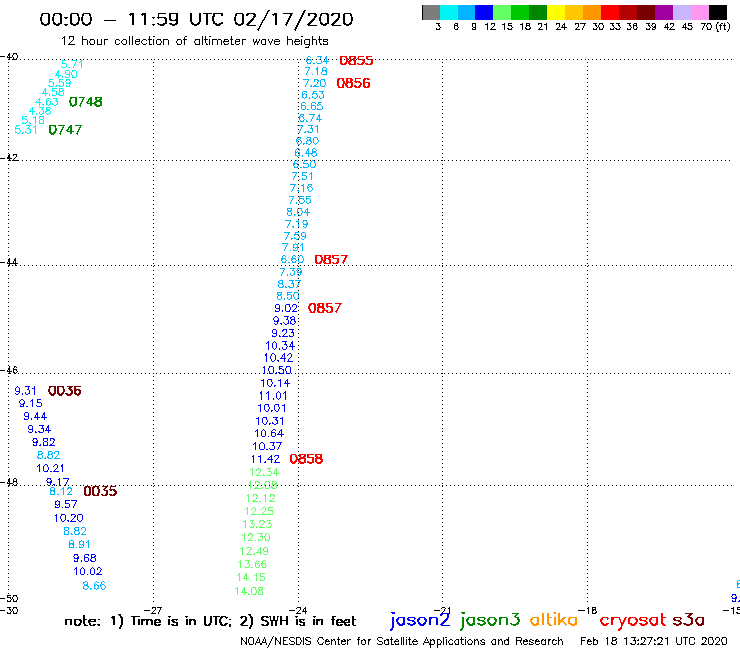Select the pink swatch in the legend bar
740x650 pixels.
click(x=700, y=12)
